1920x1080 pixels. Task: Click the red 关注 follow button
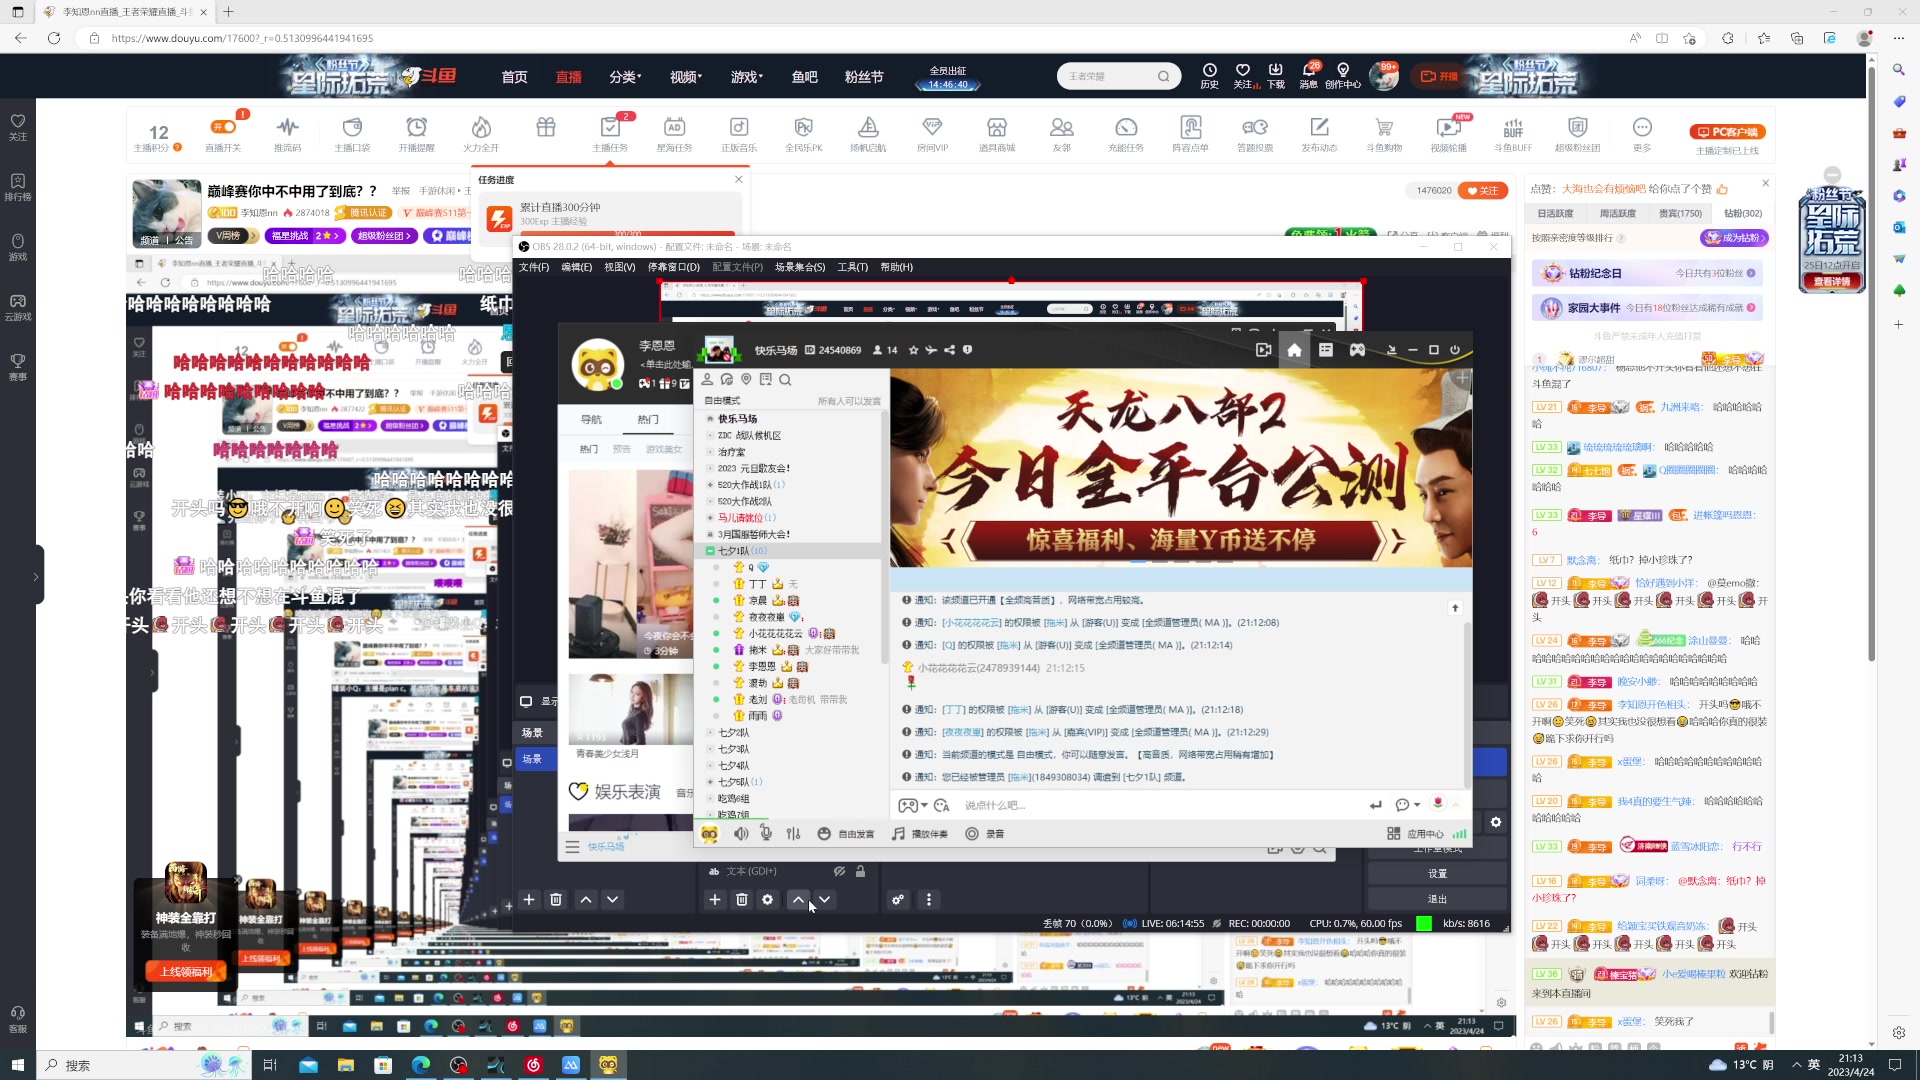coord(1482,191)
